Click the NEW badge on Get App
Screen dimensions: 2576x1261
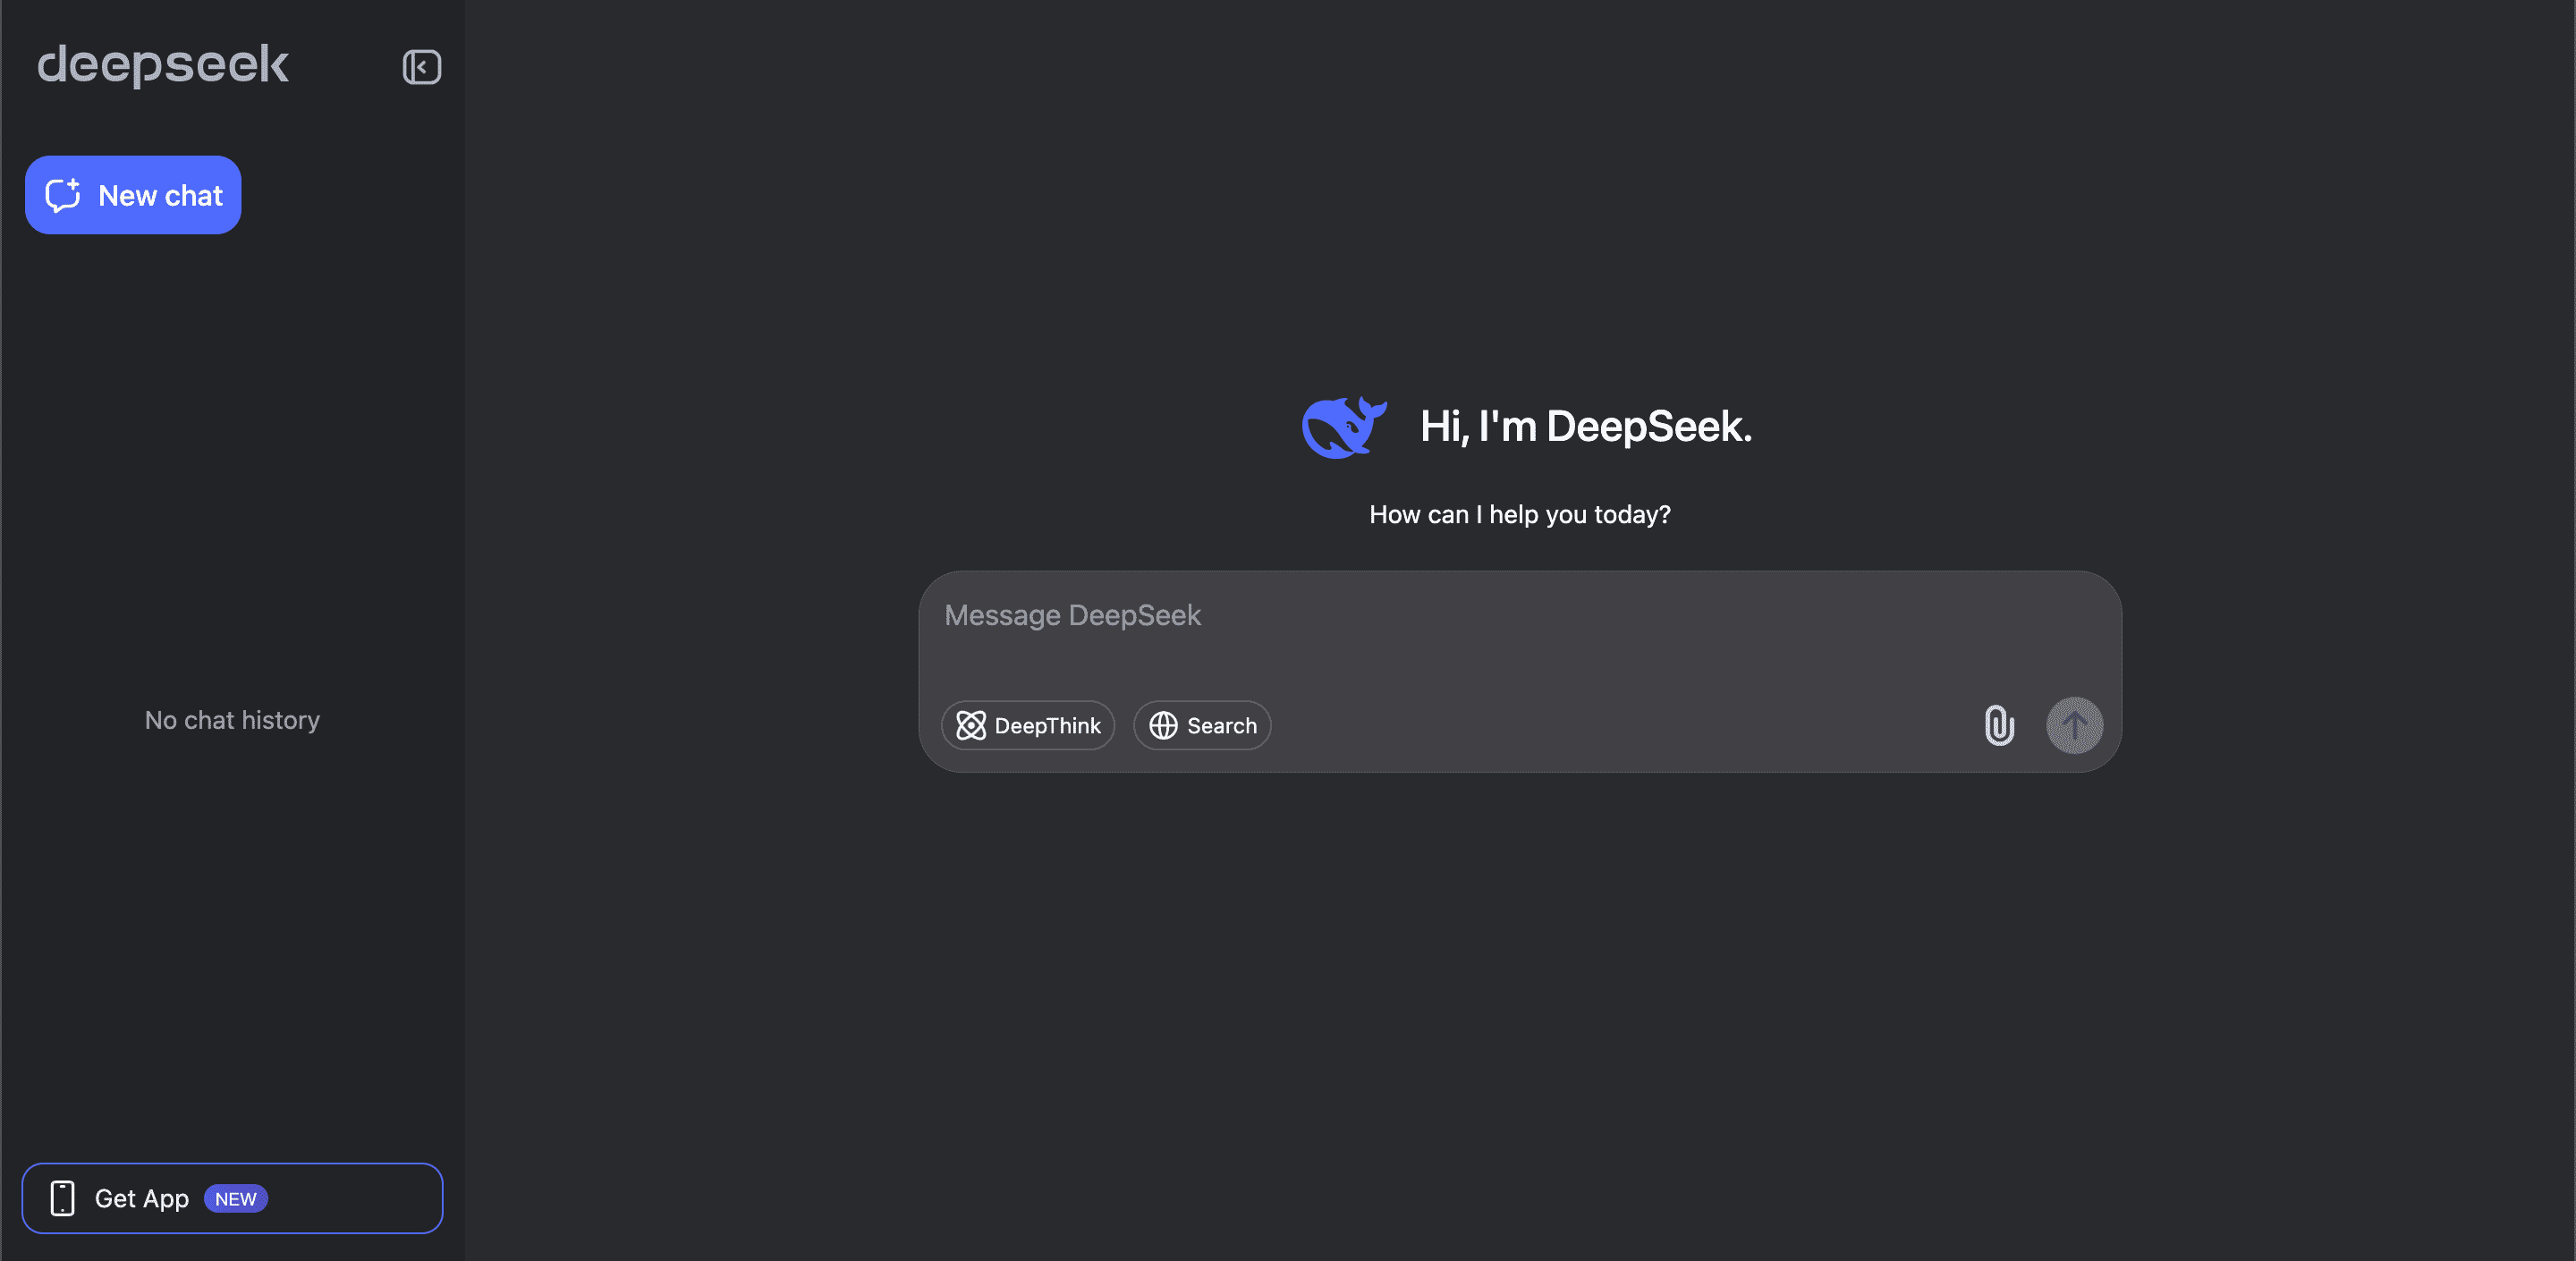click(236, 1199)
